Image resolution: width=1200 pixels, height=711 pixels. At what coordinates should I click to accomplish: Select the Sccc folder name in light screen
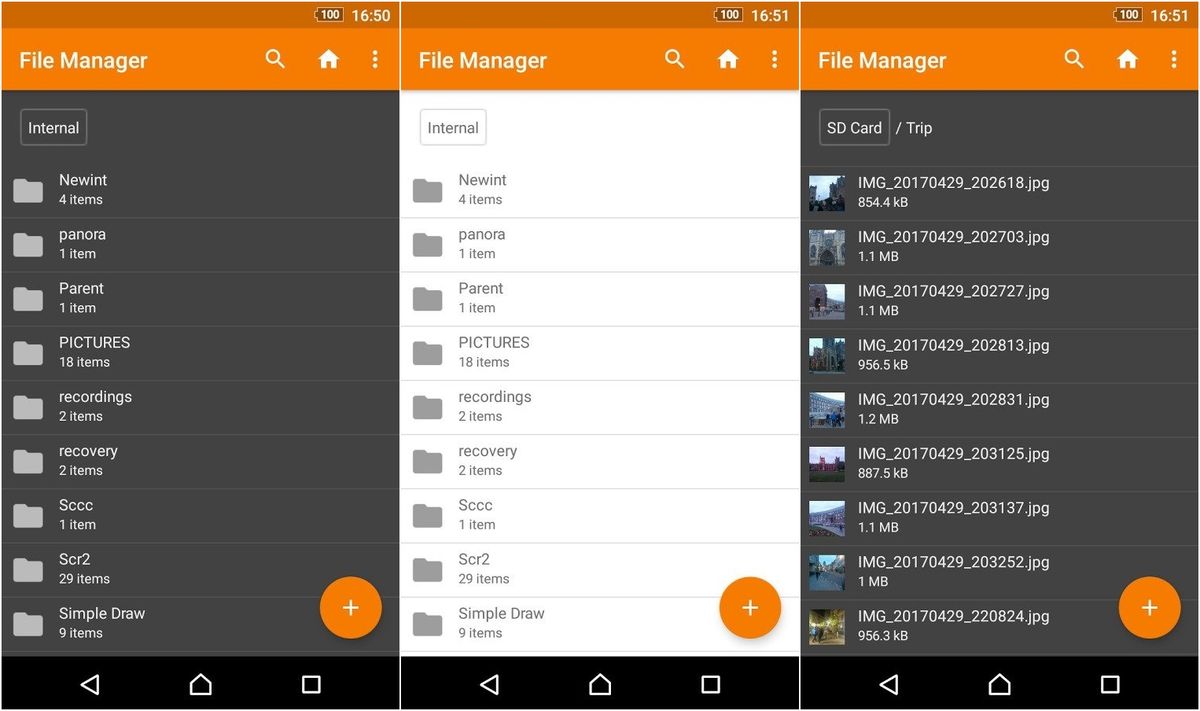click(x=476, y=505)
